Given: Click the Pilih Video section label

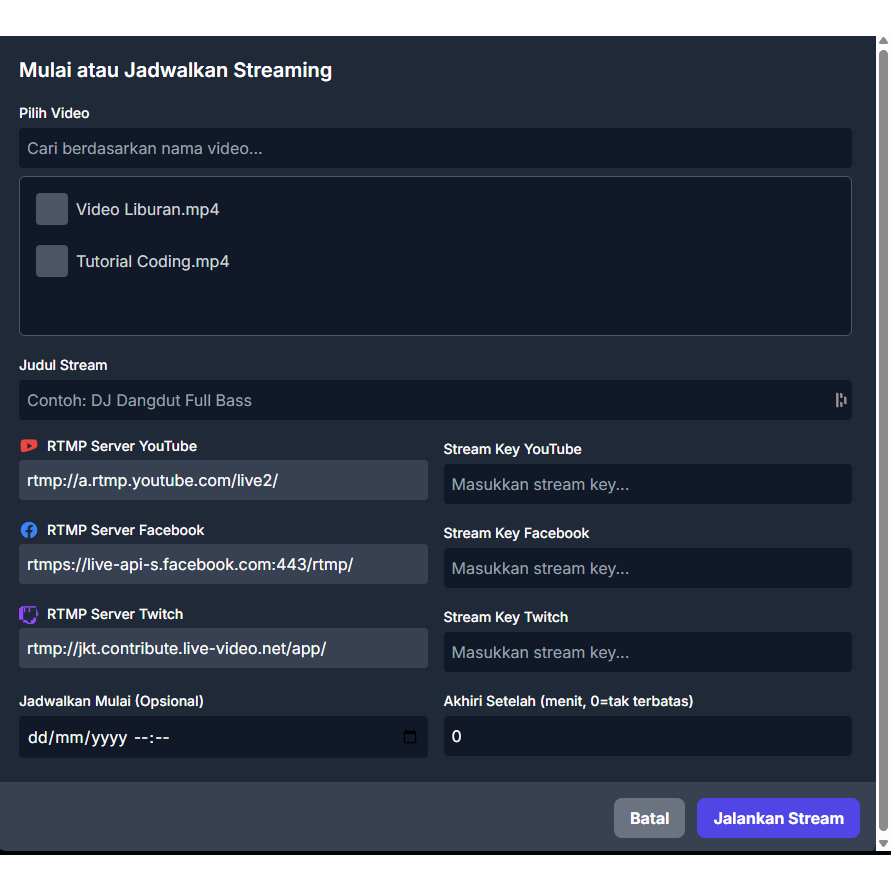Looking at the screenshot, I should pos(54,113).
